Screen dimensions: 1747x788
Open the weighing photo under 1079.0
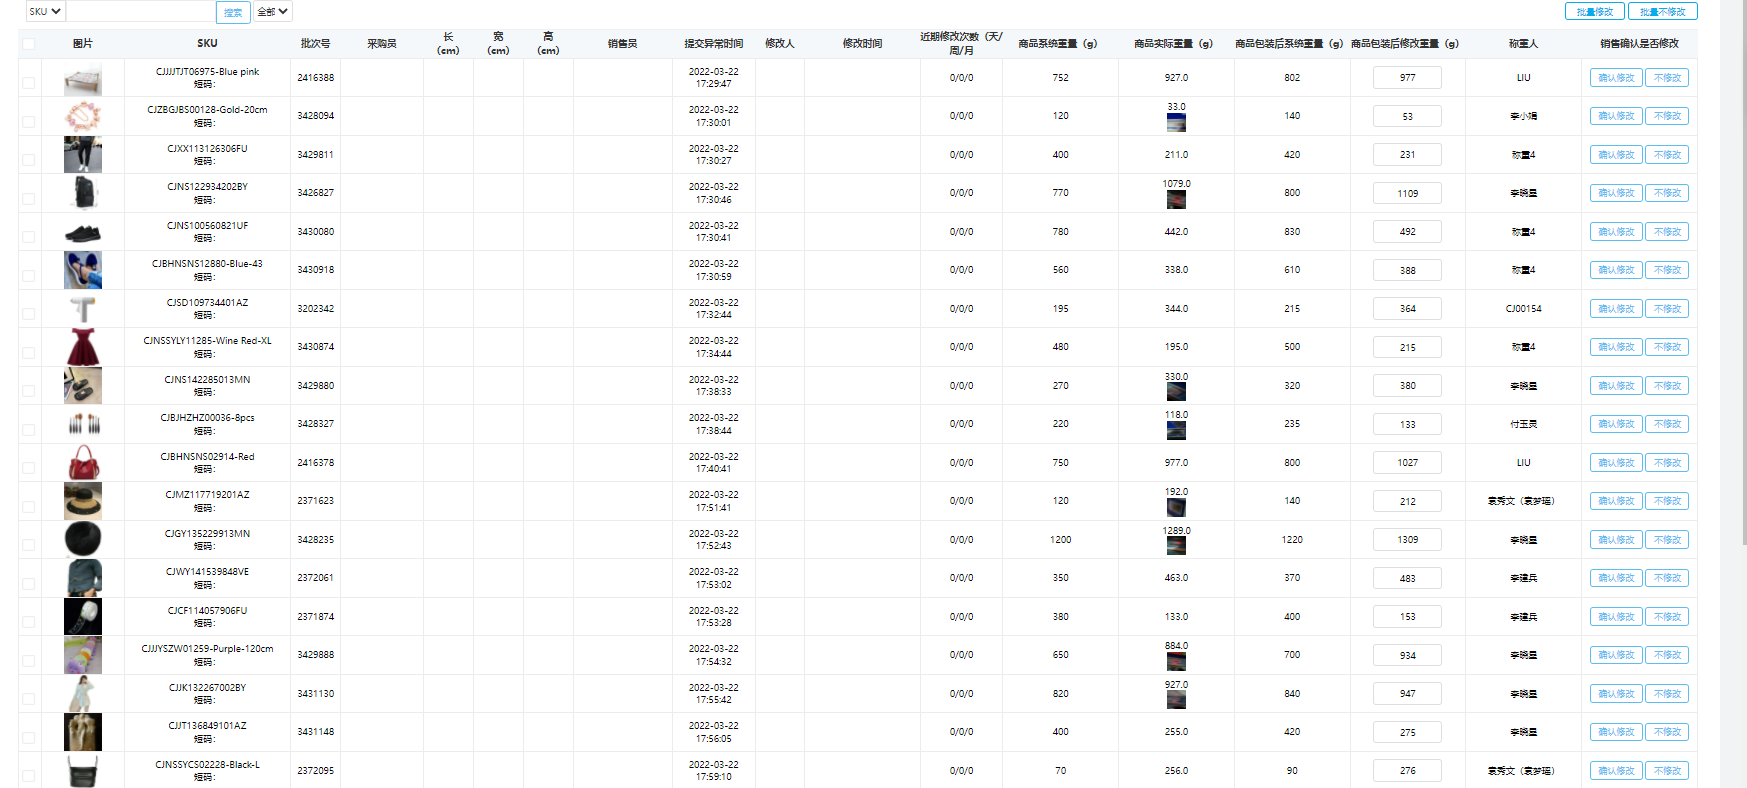pyautogui.click(x=1176, y=199)
